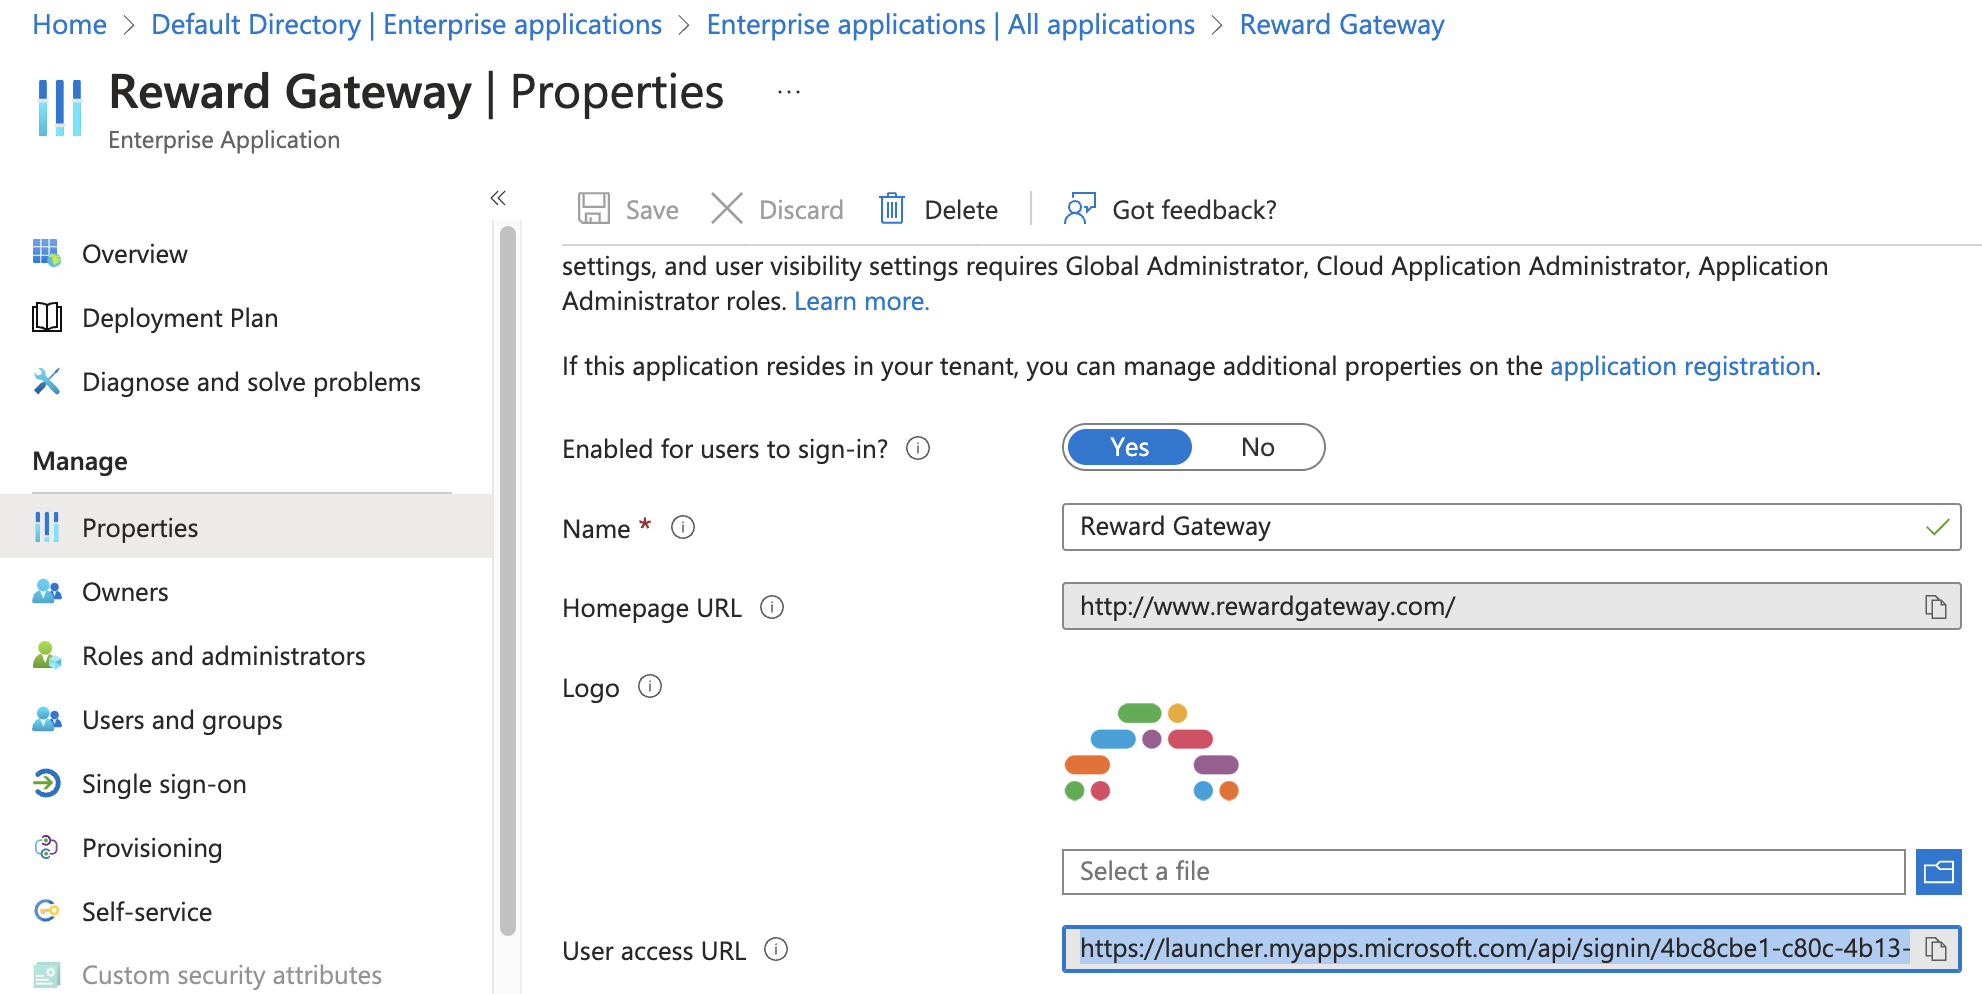Image resolution: width=1982 pixels, height=994 pixels.
Task: Click the Delete button label
Action: [x=961, y=210]
